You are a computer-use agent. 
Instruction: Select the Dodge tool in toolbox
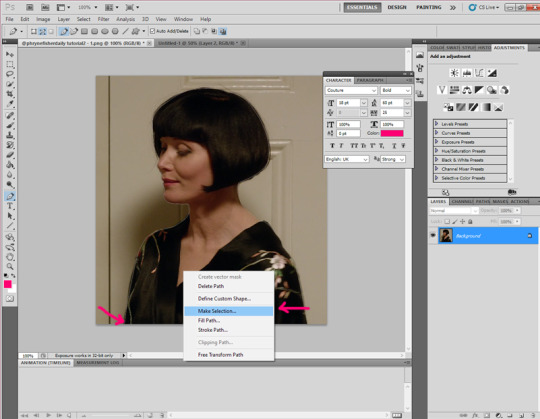pyautogui.click(x=10, y=185)
